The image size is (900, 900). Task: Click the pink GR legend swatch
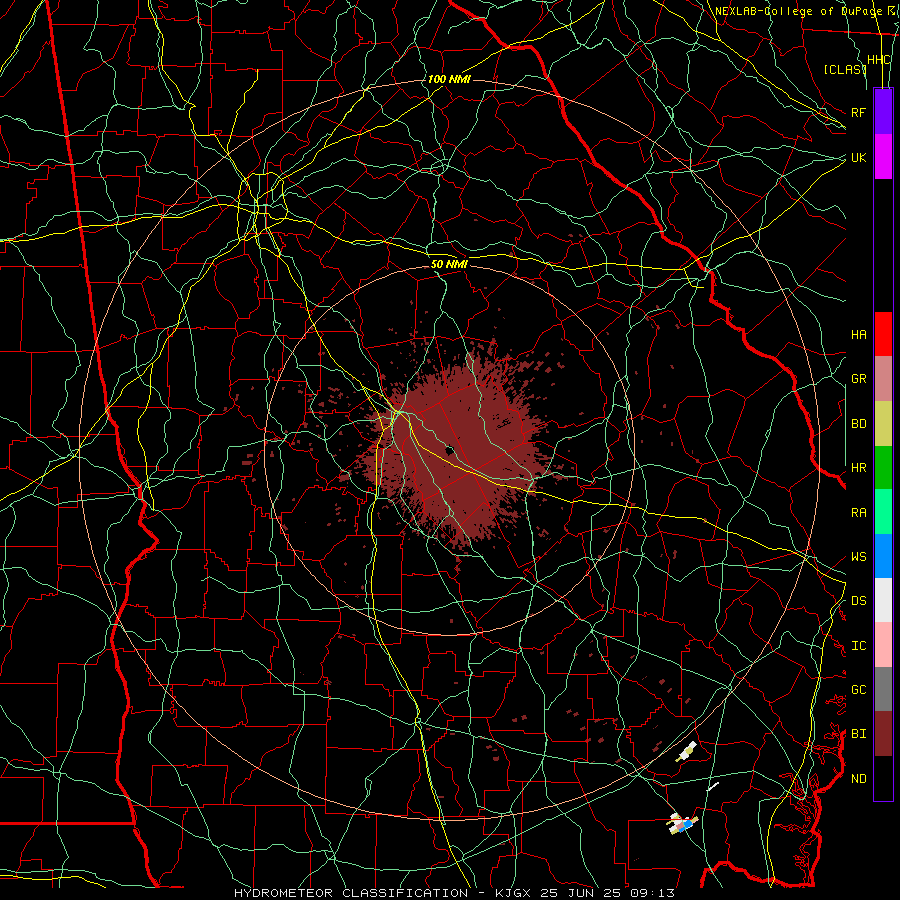tap(883, 379)
